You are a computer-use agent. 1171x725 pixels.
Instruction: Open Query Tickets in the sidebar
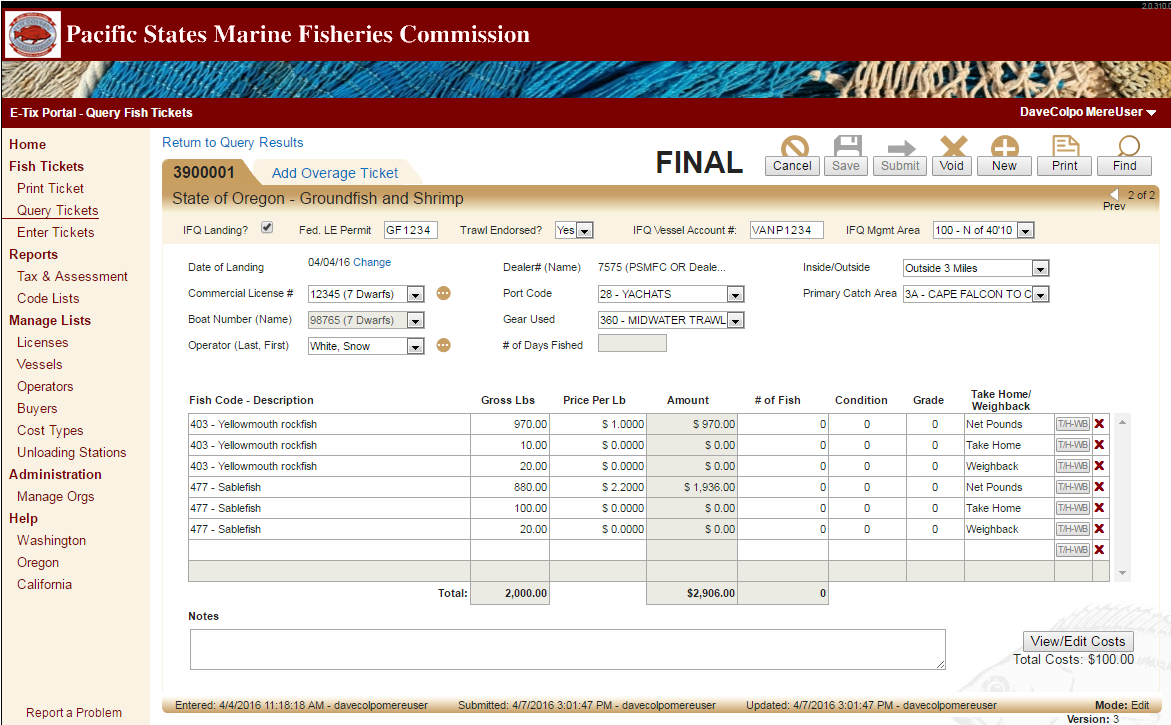click(x=58, y=211)
